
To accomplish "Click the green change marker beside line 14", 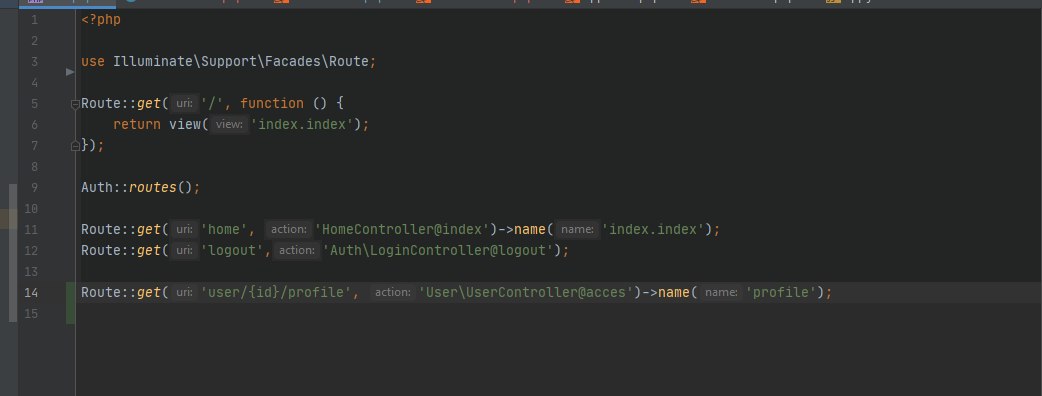I will [x=70, y=303].
